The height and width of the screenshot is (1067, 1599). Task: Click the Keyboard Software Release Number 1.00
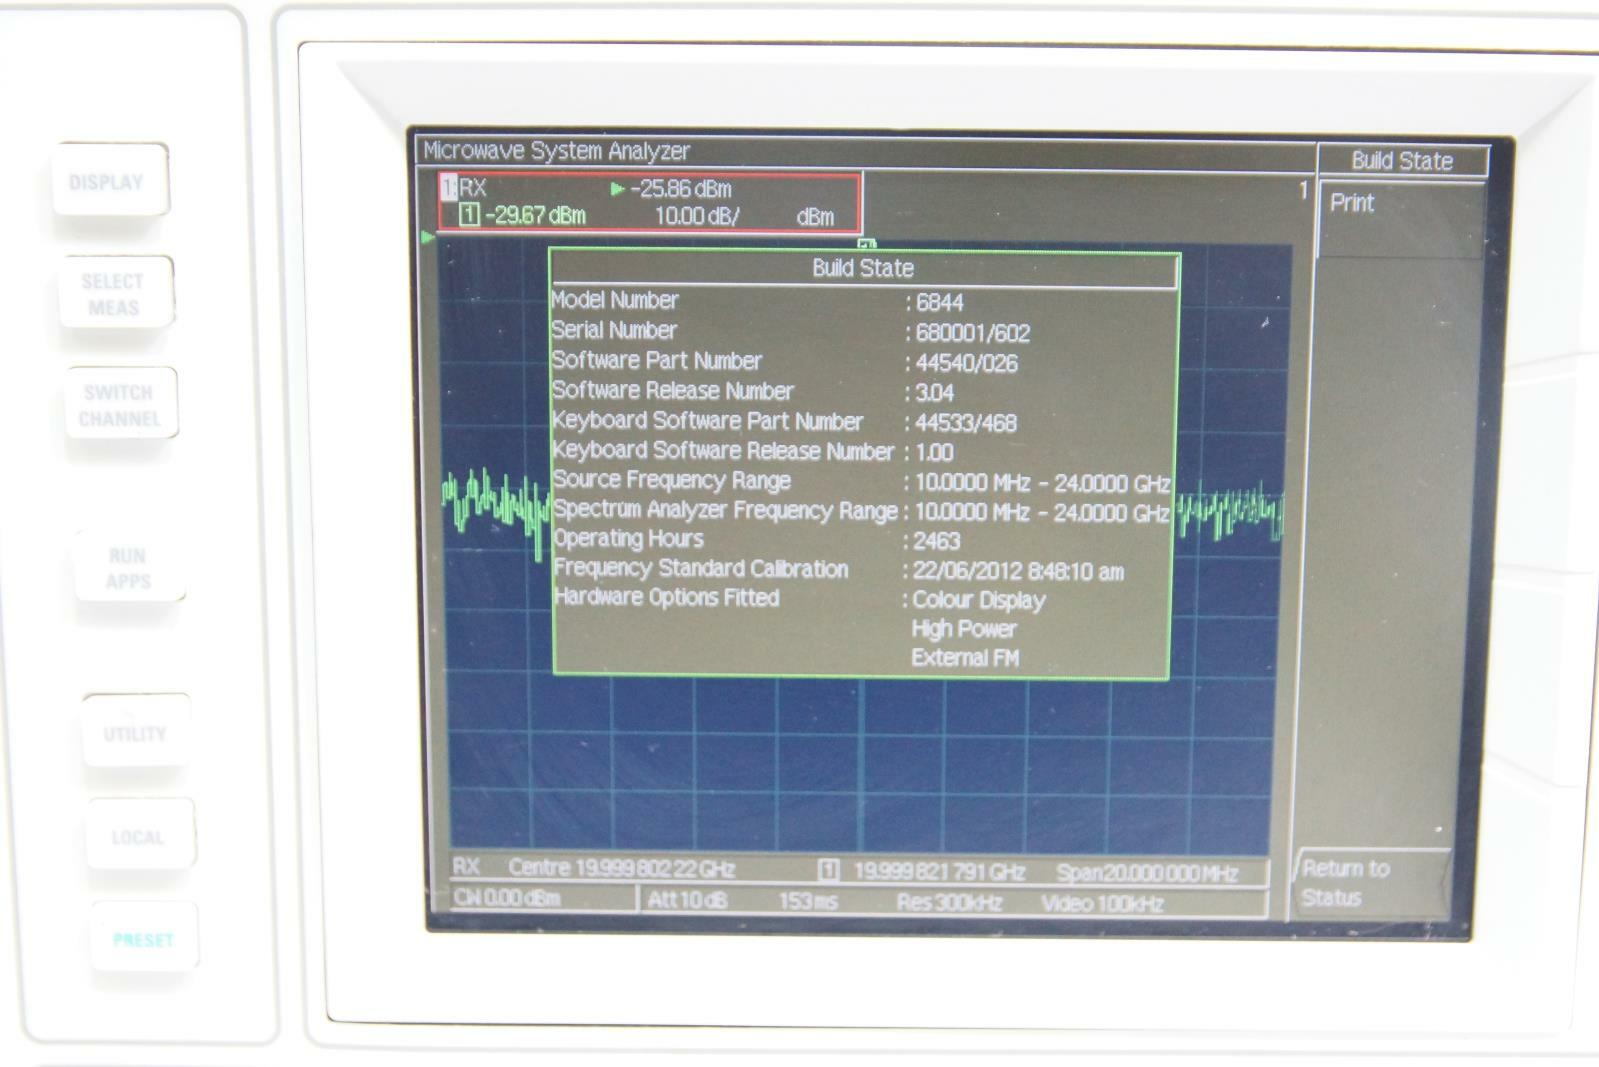pos(934,453)
